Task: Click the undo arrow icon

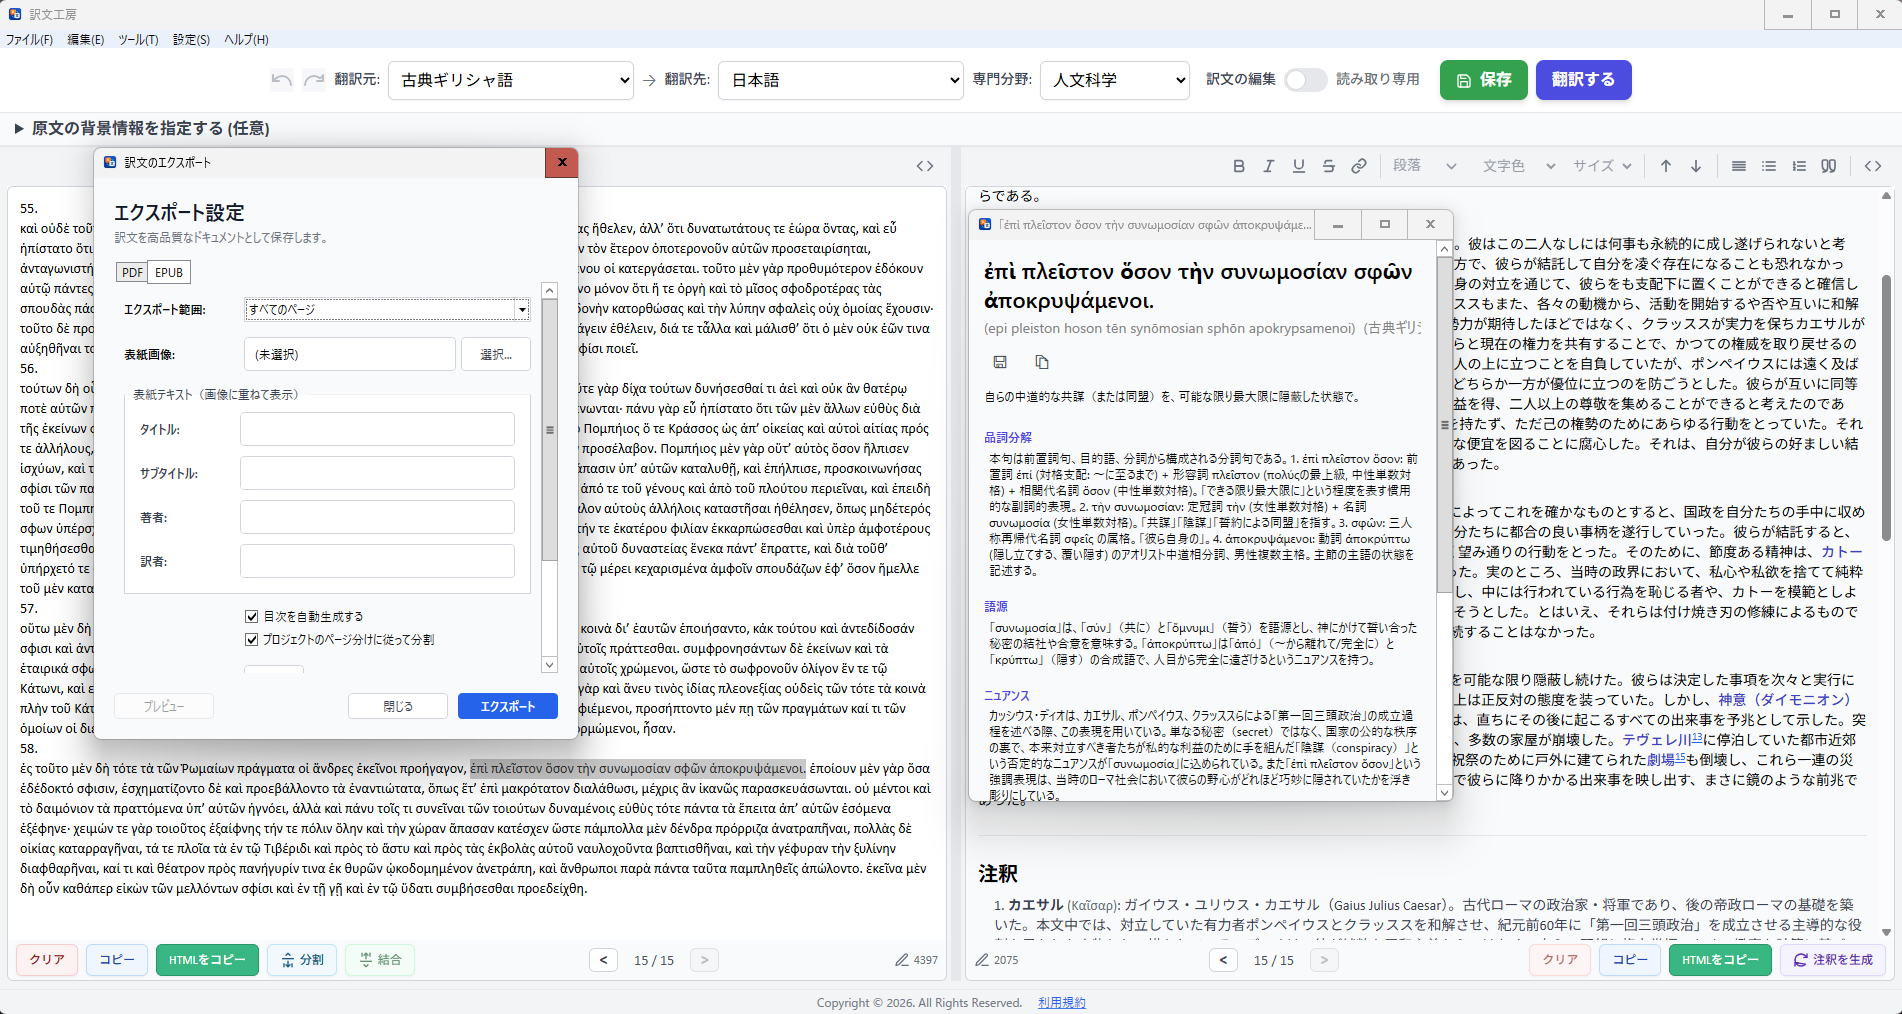Action: (x=282, y=80)
